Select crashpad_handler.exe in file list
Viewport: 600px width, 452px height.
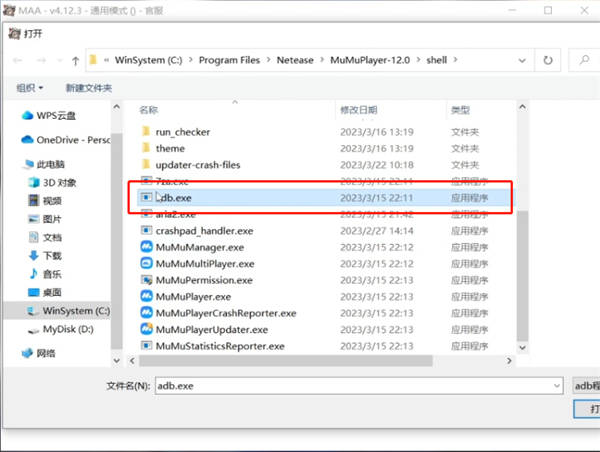pyautogui.click(x=204, y=231)
